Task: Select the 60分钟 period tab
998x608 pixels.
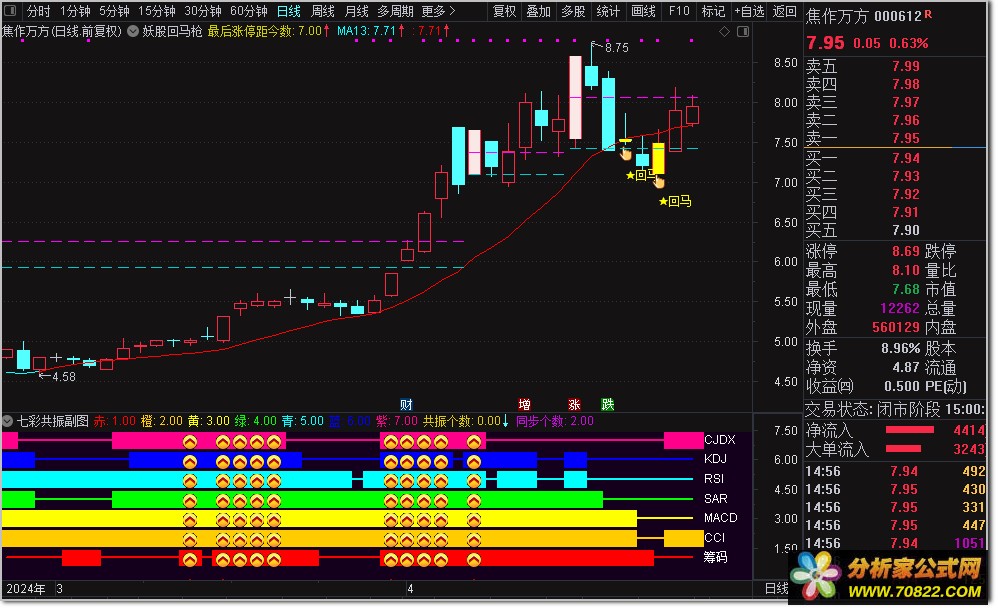Action: click(x=249, y=11)
